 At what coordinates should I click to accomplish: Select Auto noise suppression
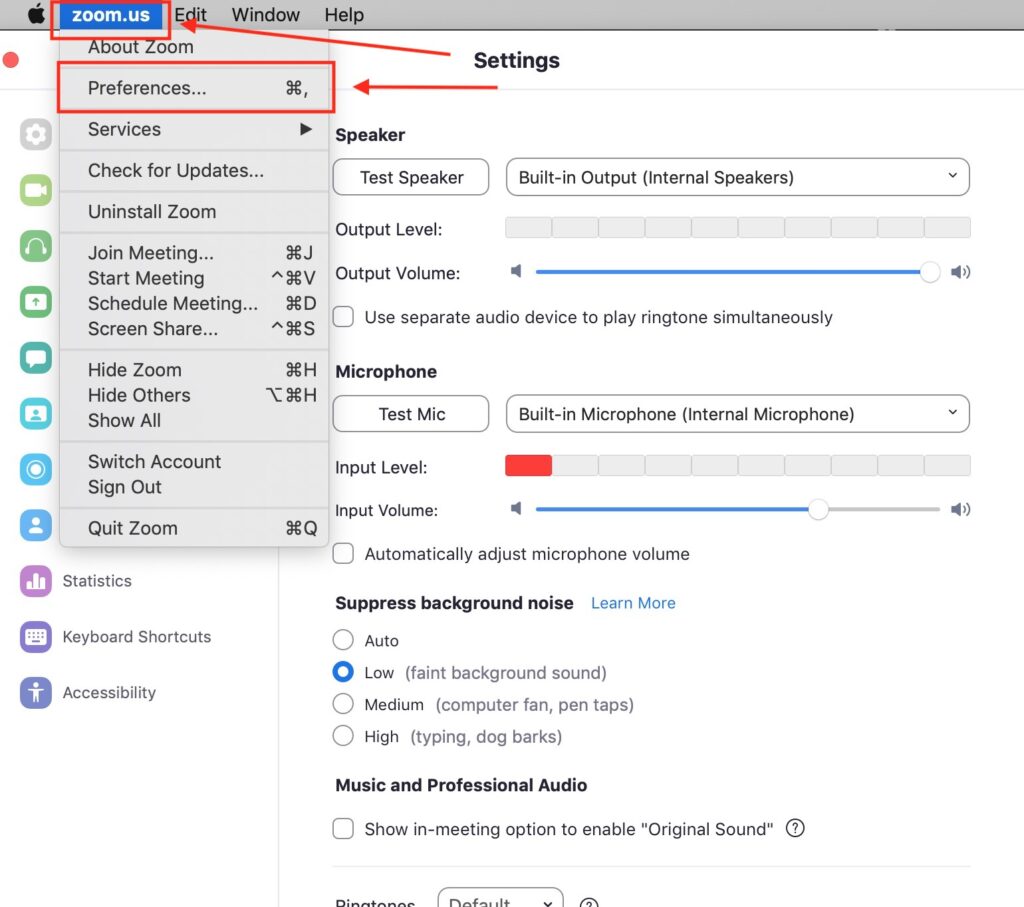(344, 639)
